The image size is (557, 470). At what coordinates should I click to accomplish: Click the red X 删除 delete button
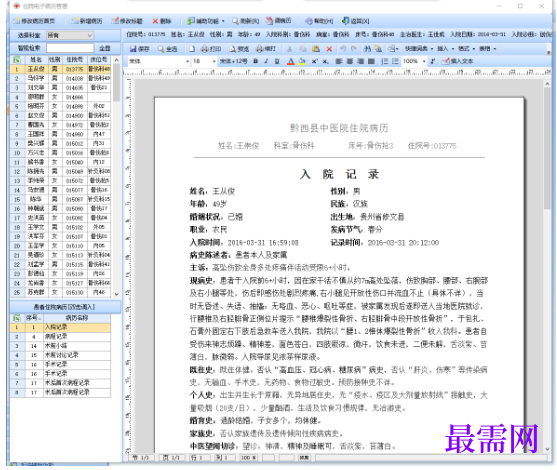coord(162,21)
